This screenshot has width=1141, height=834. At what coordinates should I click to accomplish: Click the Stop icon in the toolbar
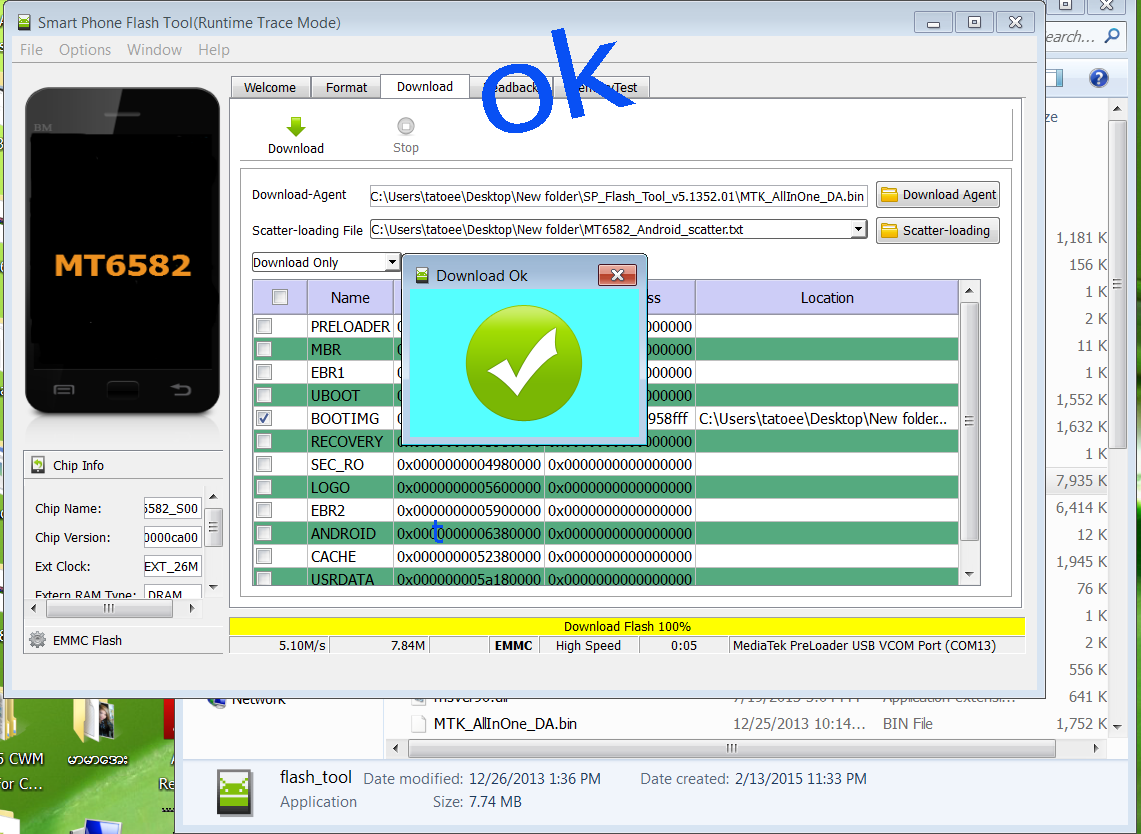(405, 126)
